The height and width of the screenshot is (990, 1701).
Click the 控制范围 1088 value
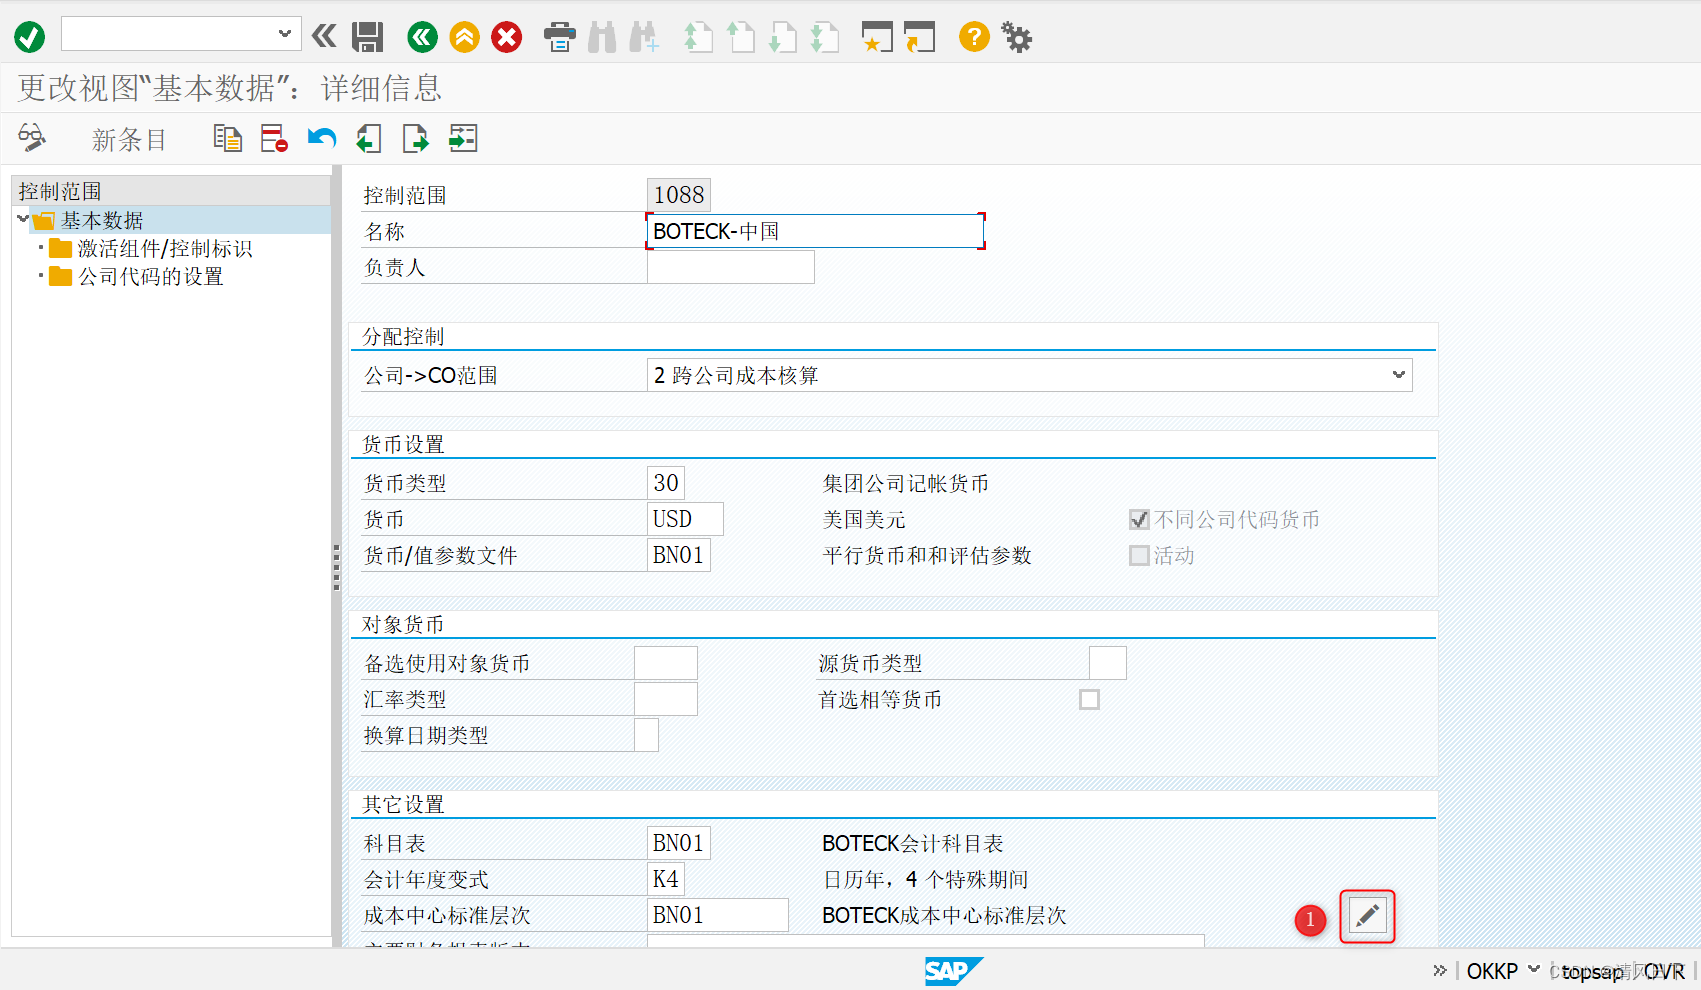tap(679, 195)
